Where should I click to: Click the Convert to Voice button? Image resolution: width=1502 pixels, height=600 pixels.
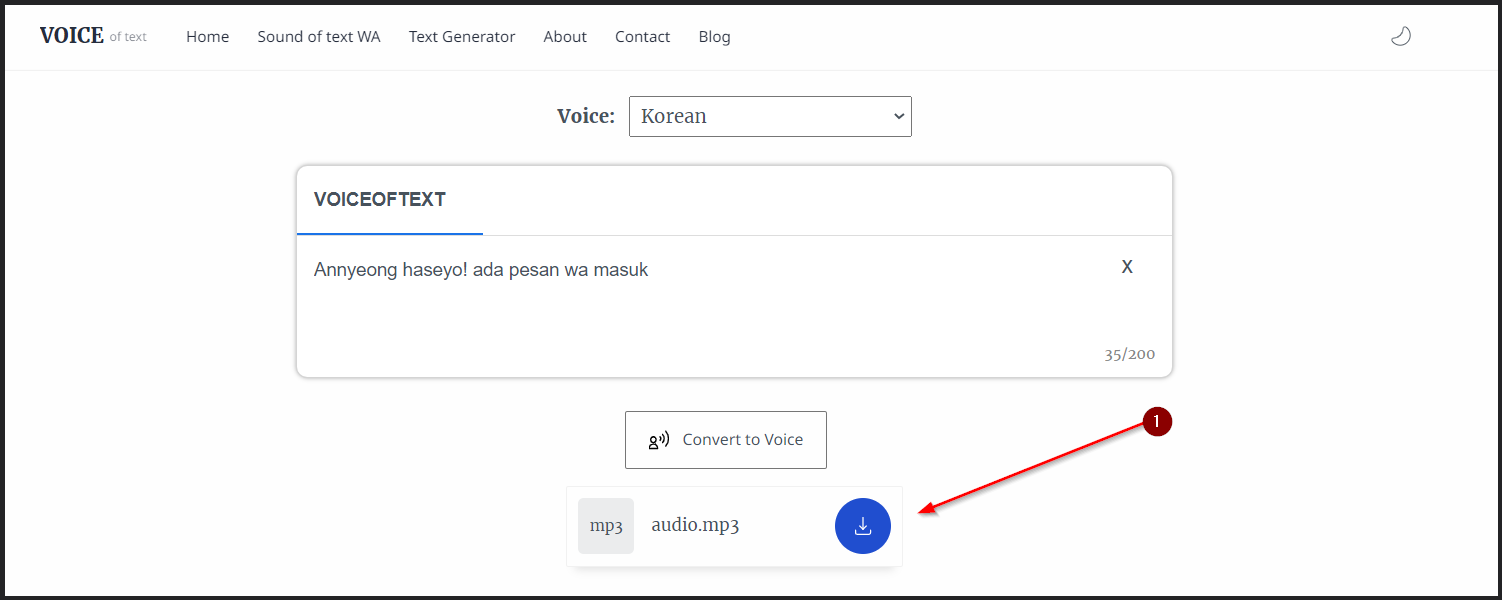pyautogui.click(x=725, y=439)
